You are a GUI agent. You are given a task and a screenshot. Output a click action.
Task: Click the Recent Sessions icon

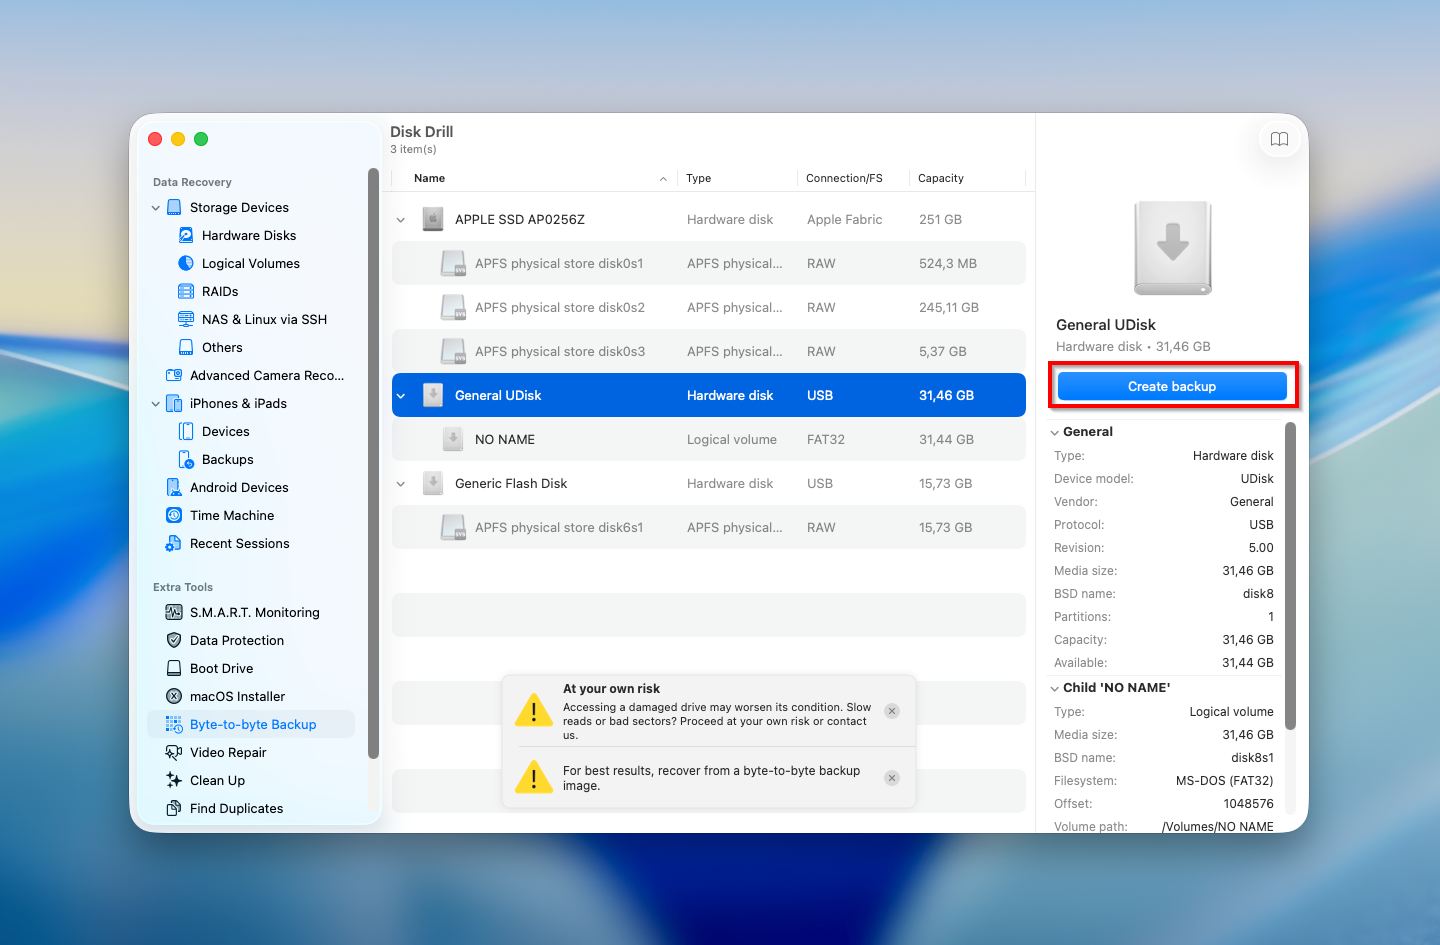point(174,543)
